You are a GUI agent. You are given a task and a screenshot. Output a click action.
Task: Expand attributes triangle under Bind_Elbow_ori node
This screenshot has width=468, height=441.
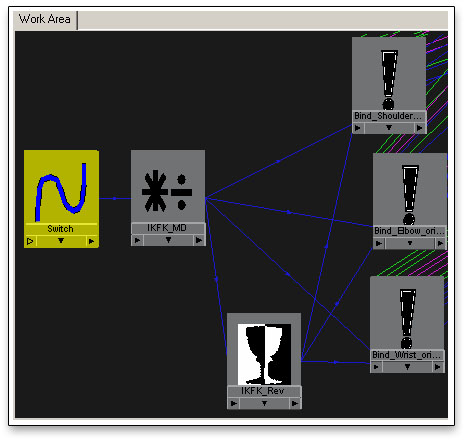point(410,243)
